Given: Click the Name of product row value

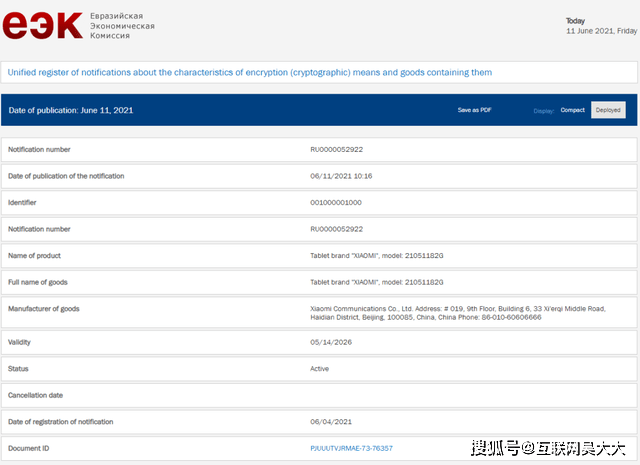Looking at the screenshot, I should [377, 256].
